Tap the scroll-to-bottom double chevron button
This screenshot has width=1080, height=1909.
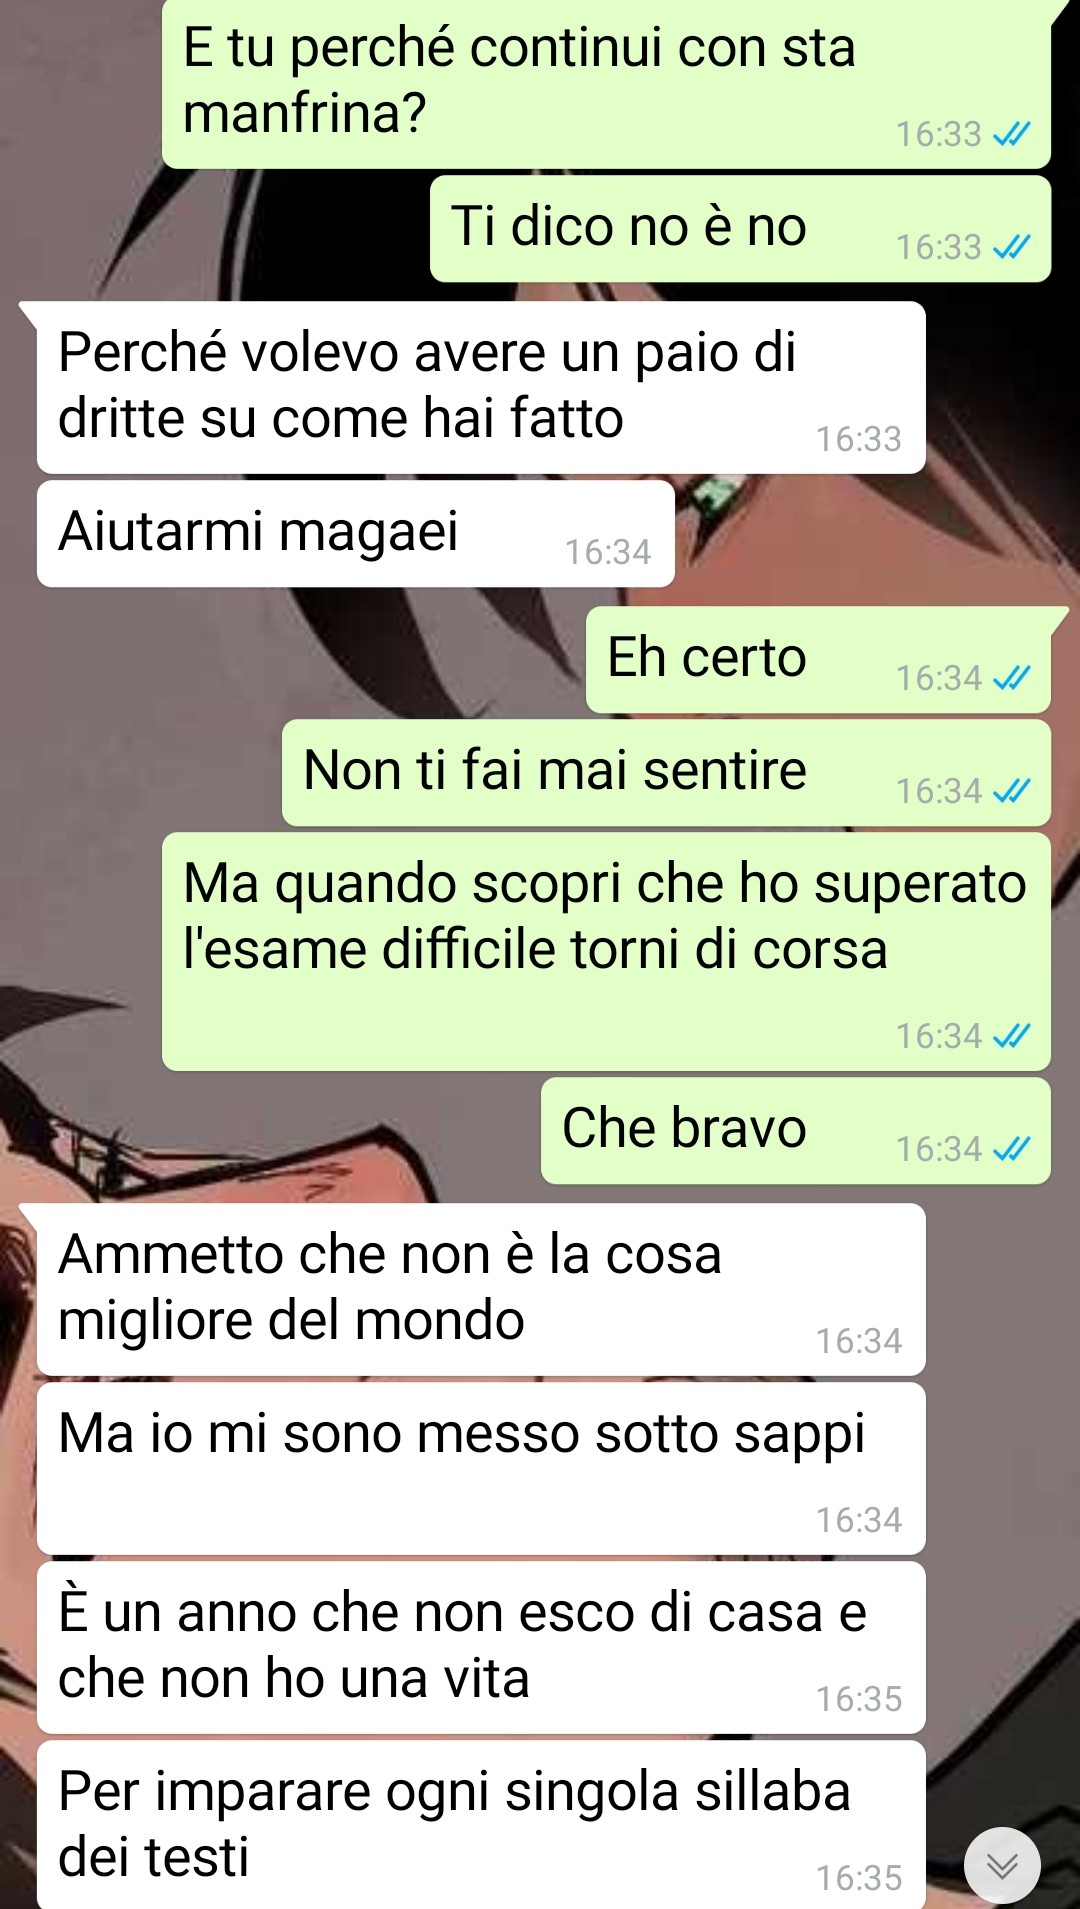pos(1002,1866)
